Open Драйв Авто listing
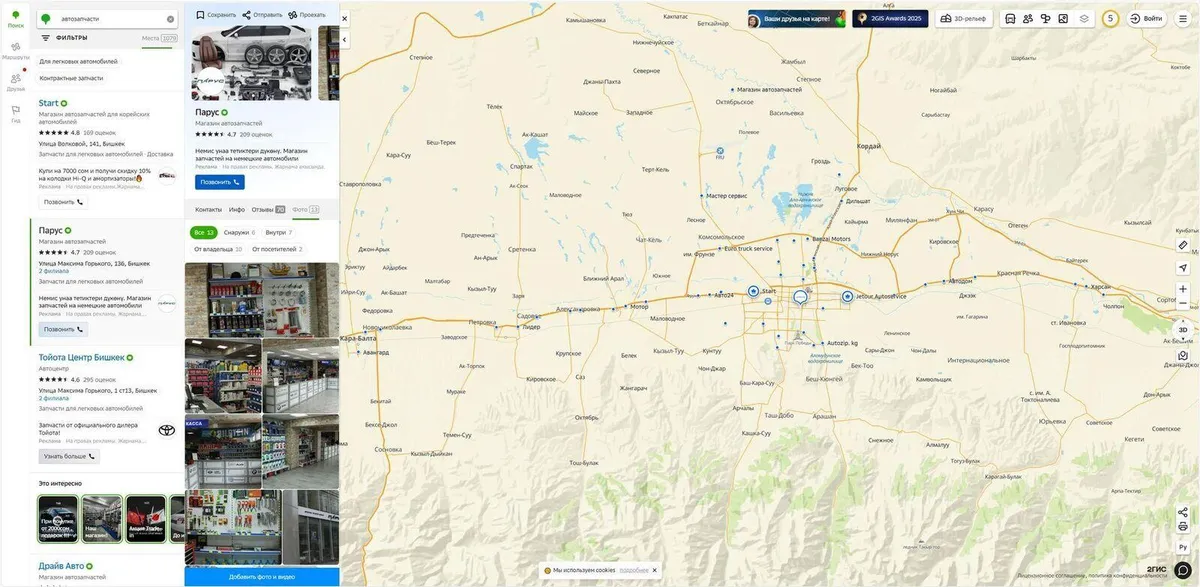 coord(61,566)
